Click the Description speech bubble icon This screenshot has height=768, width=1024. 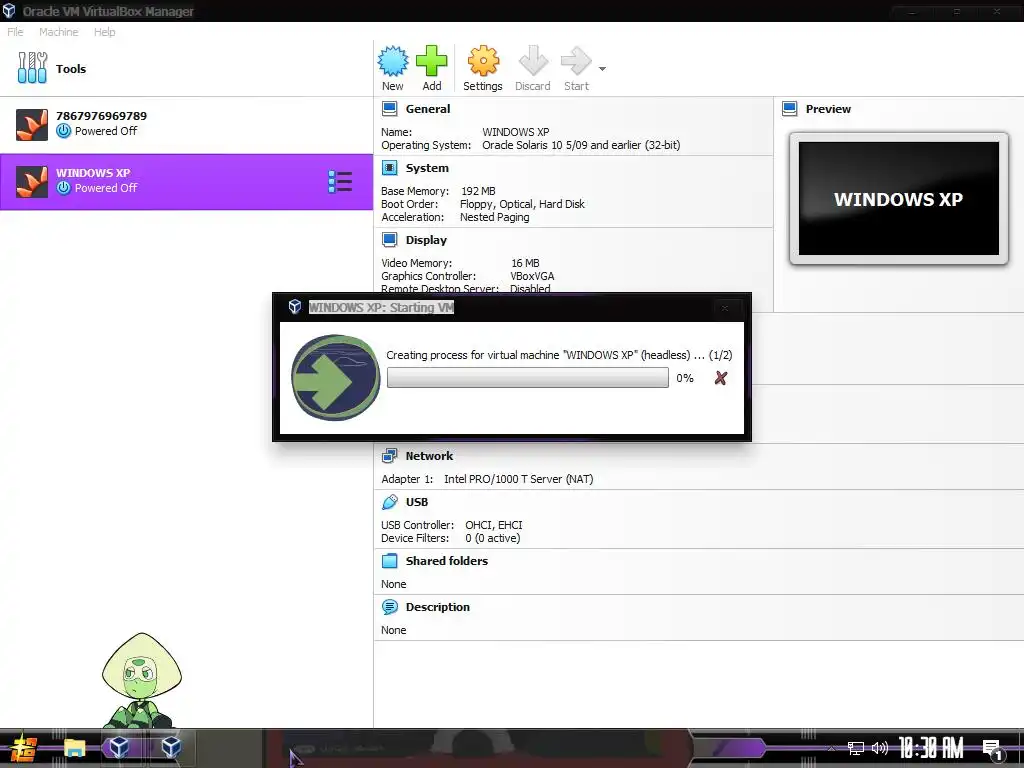coord(389,607)
